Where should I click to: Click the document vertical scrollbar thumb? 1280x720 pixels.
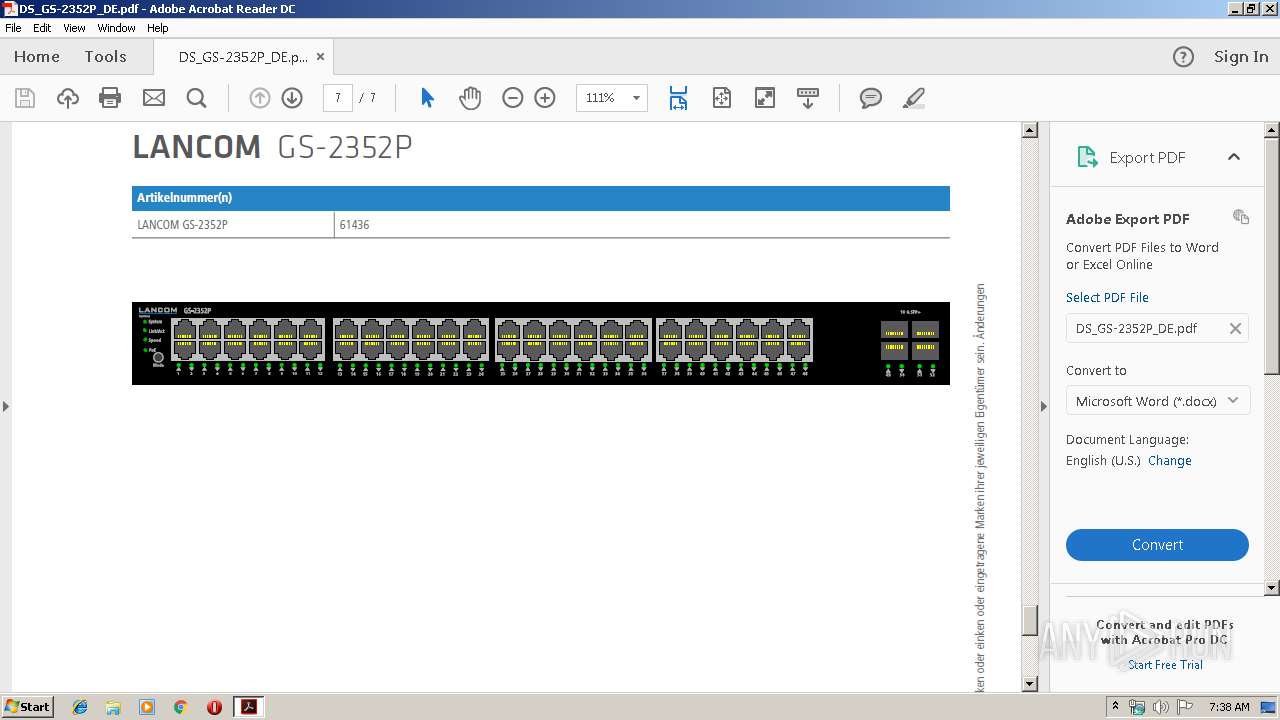coord(1030,620)
